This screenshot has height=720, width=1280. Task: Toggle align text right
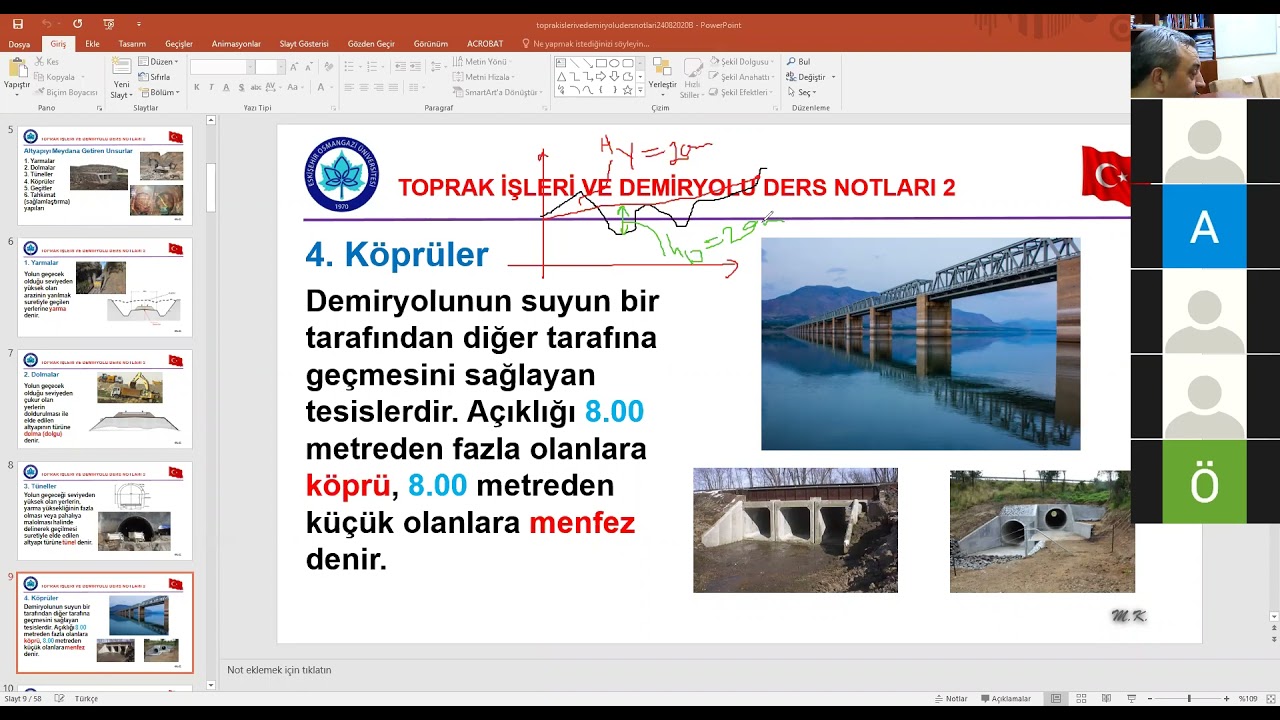(x=379, y=88)
